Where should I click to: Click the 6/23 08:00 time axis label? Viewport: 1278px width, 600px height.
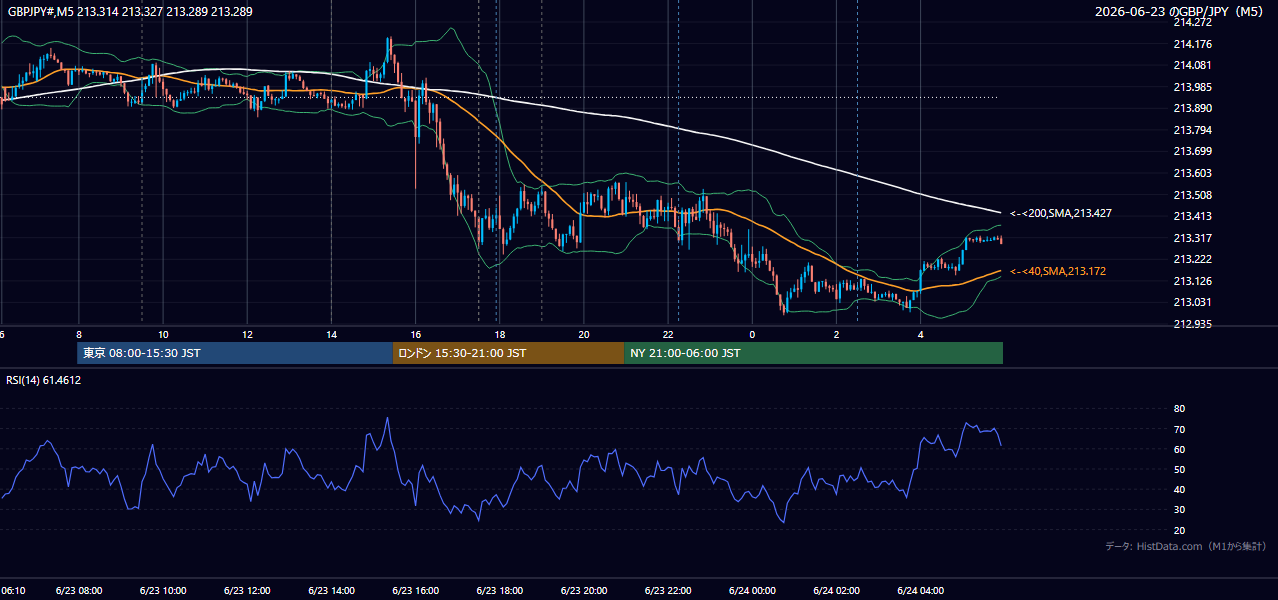[x=78, y=591]
